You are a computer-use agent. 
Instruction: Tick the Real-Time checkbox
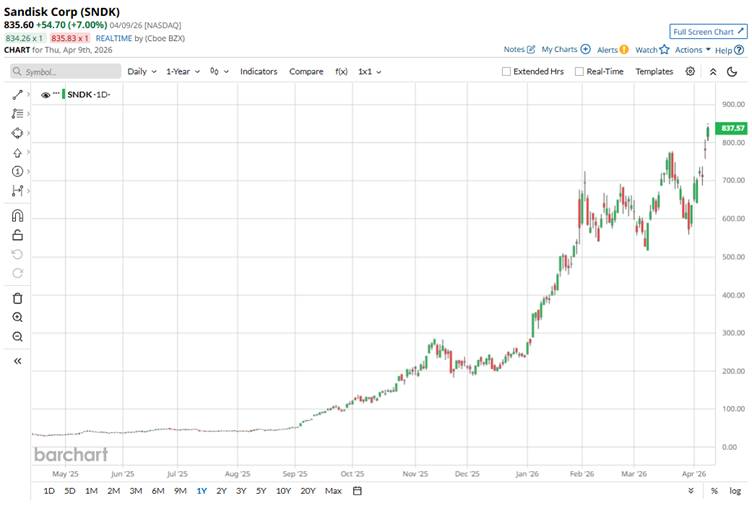[580, 72]
